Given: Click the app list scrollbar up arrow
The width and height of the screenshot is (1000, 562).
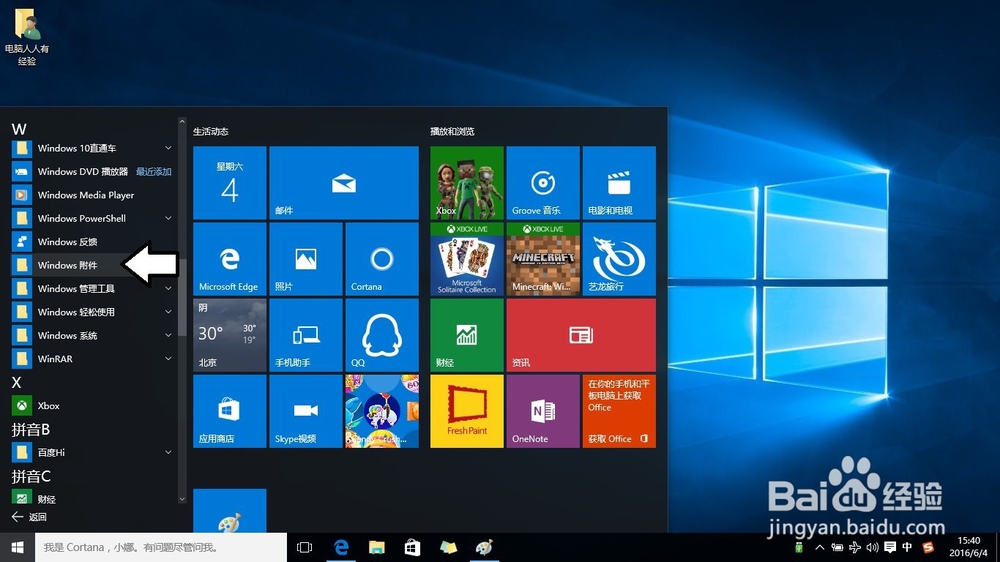Looking at the screenshot, I should (182, 121).
